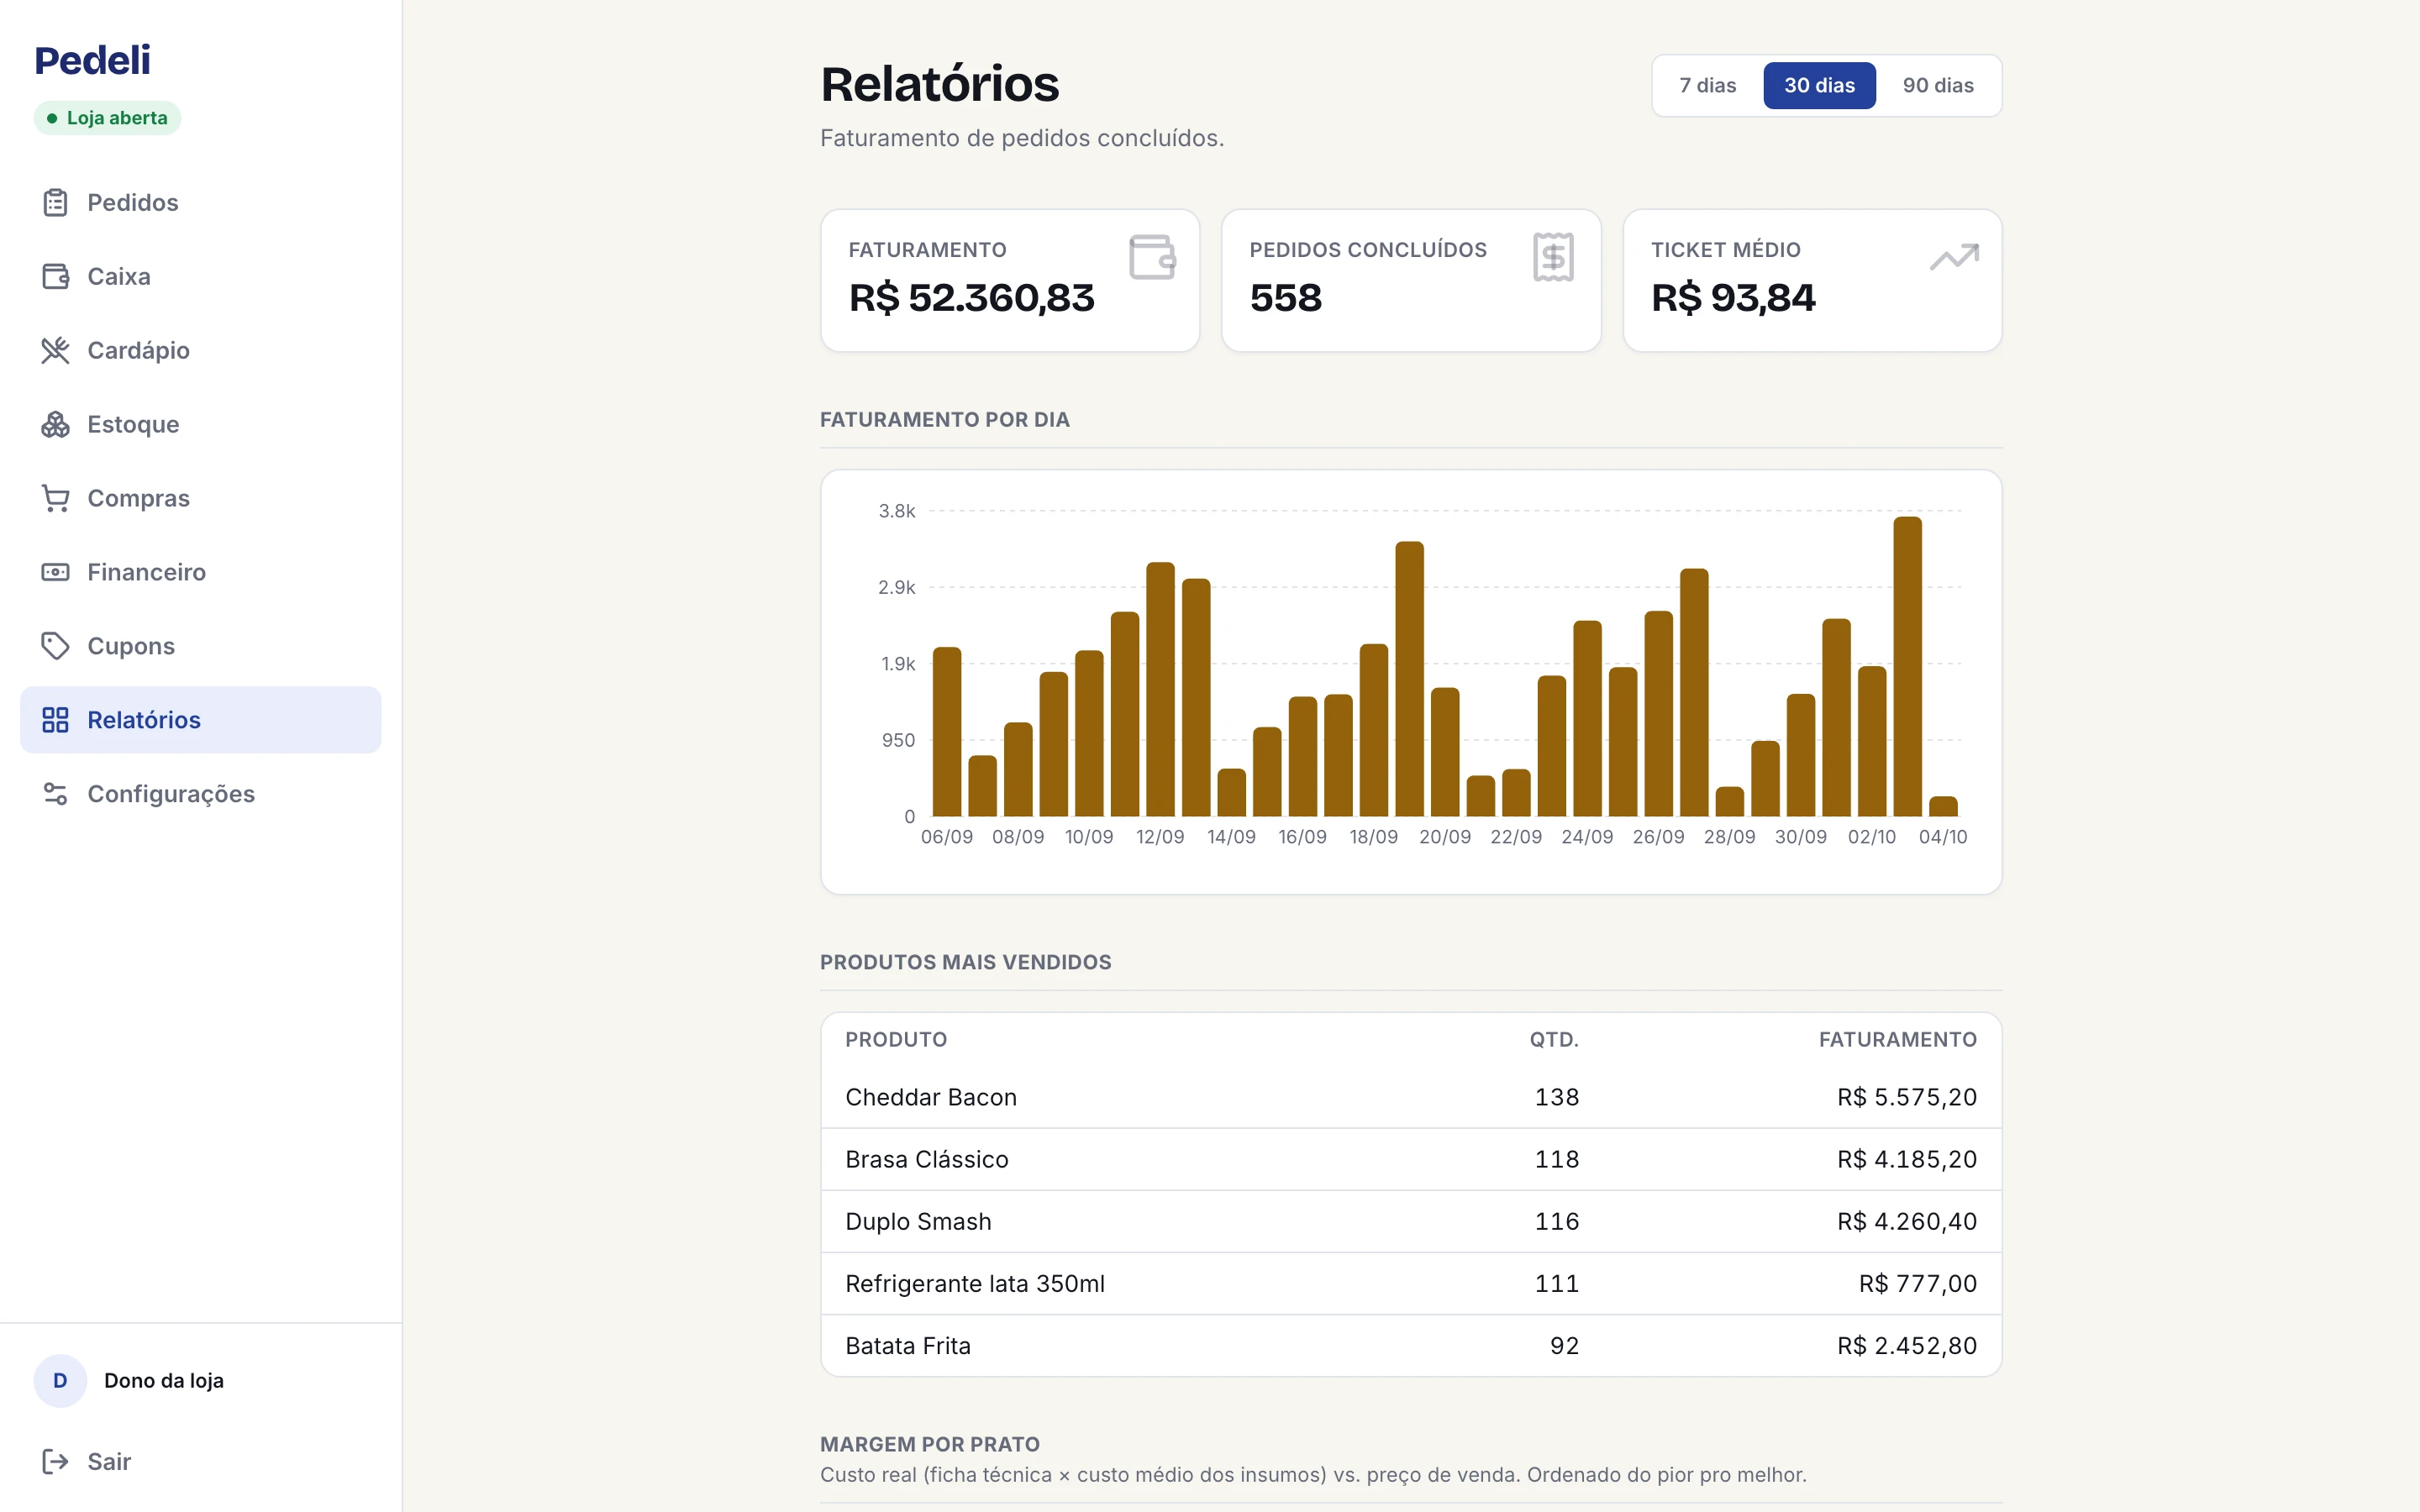Click the Pedidos clipboard icon
Screen dimensions: 2420x1512
click(x=55, y=202)
